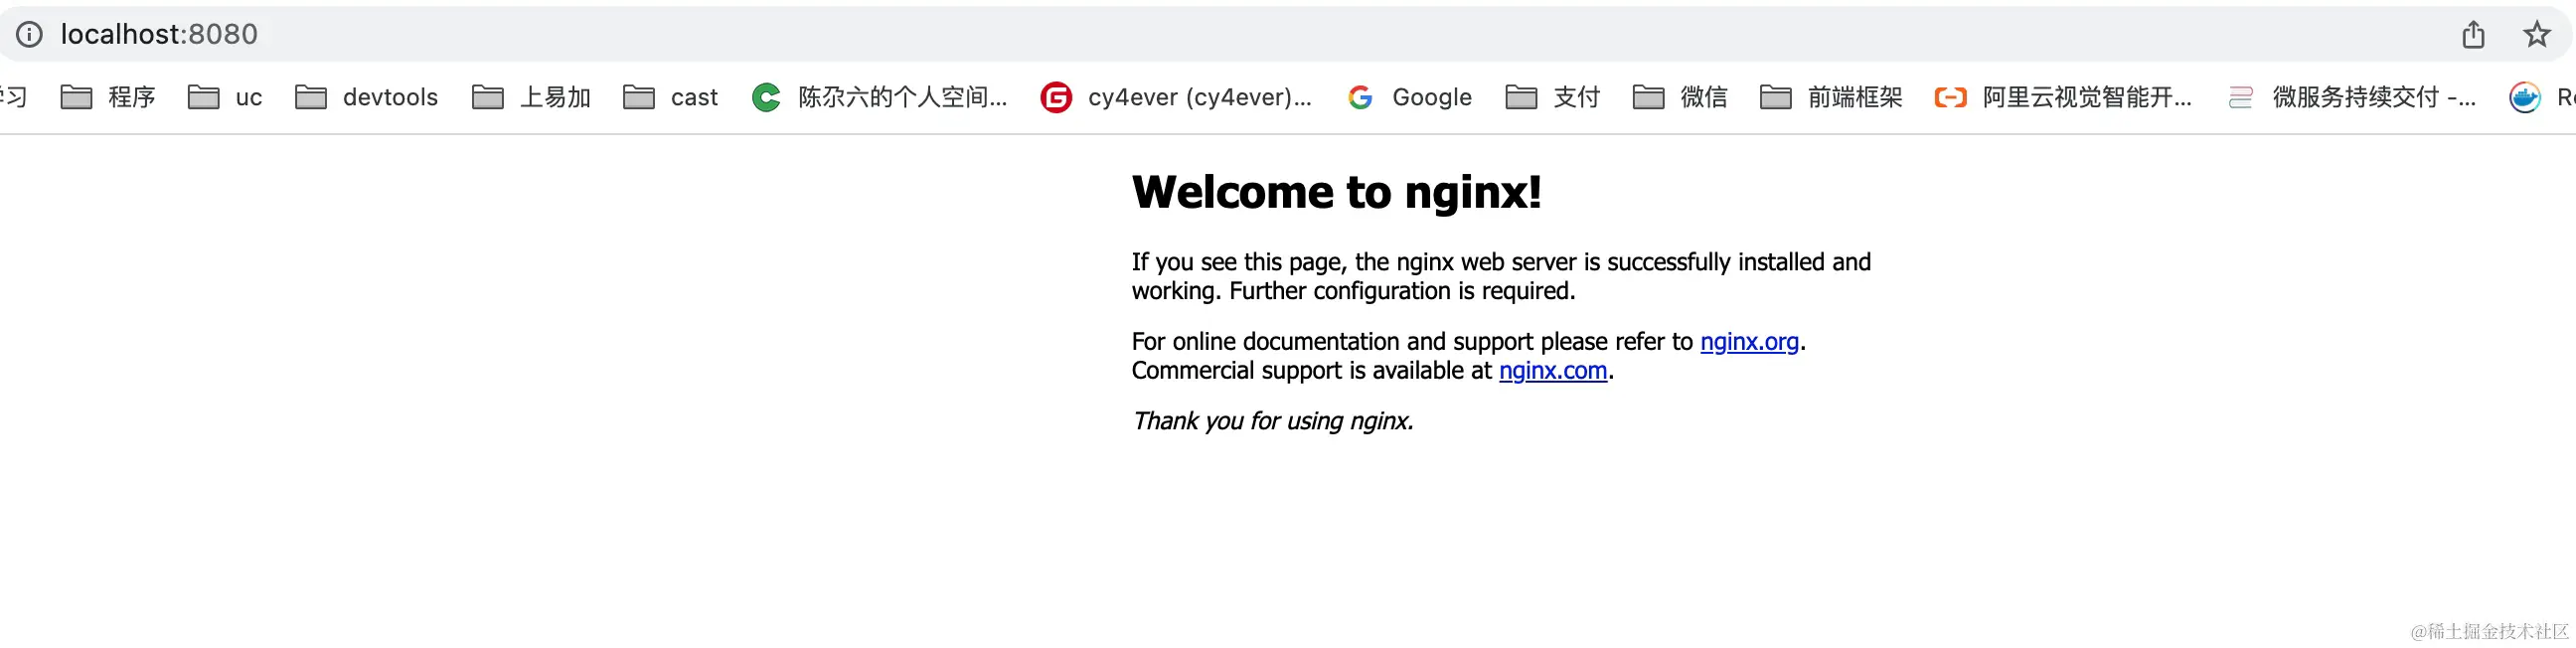
Task: Open the uc bookmark folder
Action: pyautogui.click(x=225, y=97)
